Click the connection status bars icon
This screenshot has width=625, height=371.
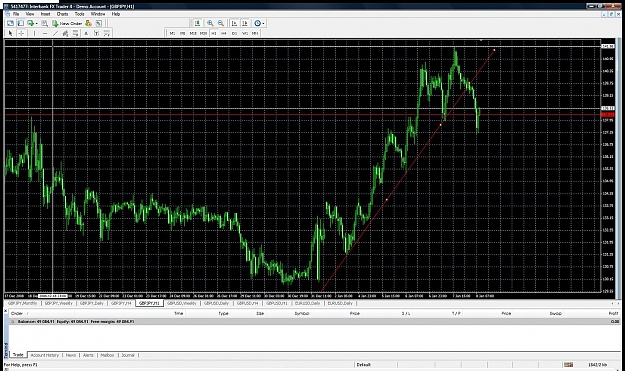click(x=568, y=365)
